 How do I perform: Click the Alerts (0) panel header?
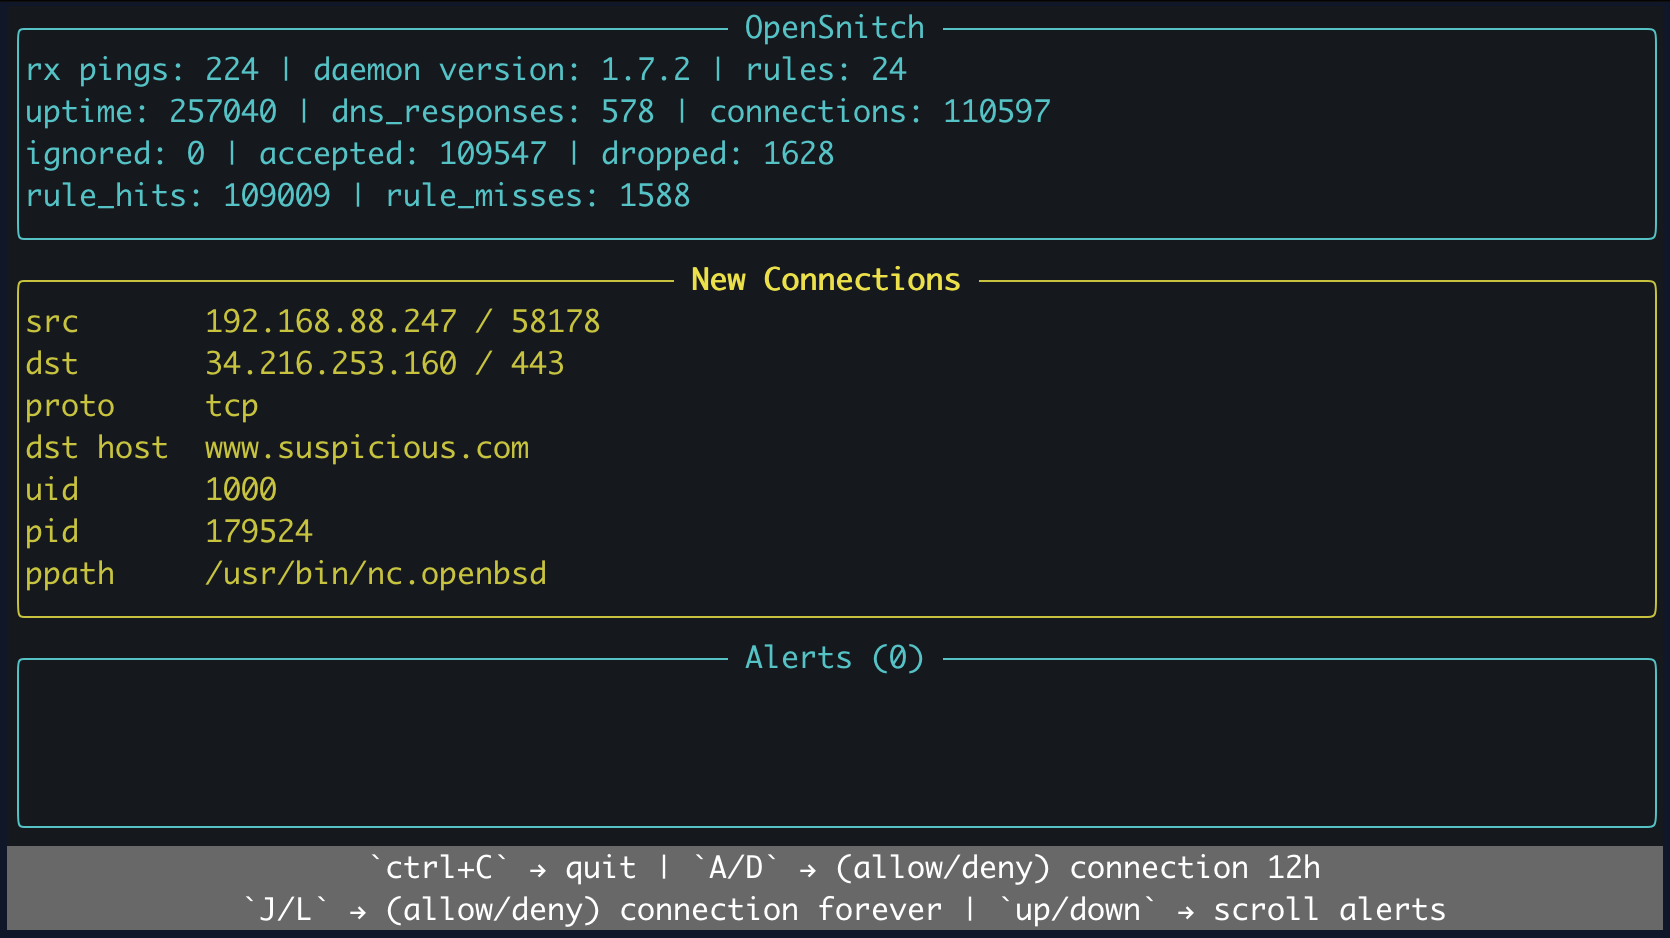coord(833,657)
